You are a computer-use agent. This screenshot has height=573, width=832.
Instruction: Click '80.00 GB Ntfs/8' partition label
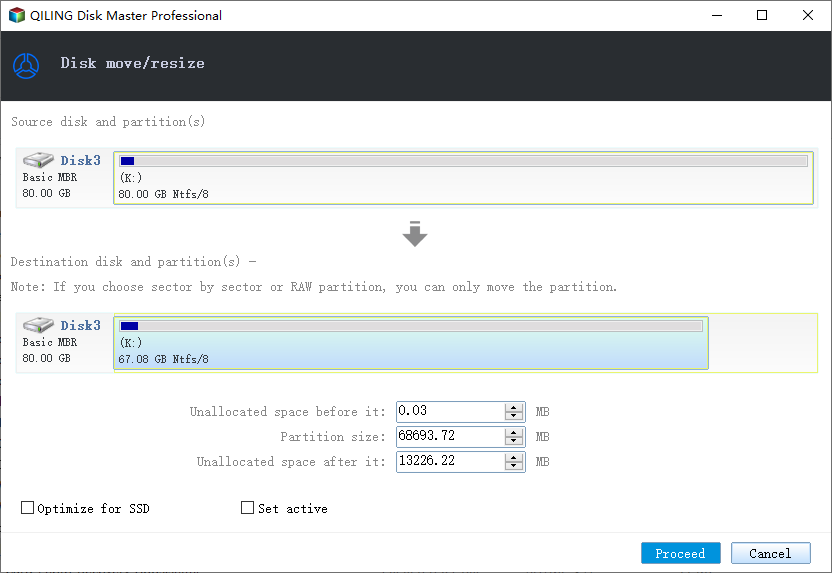[163, 194]
